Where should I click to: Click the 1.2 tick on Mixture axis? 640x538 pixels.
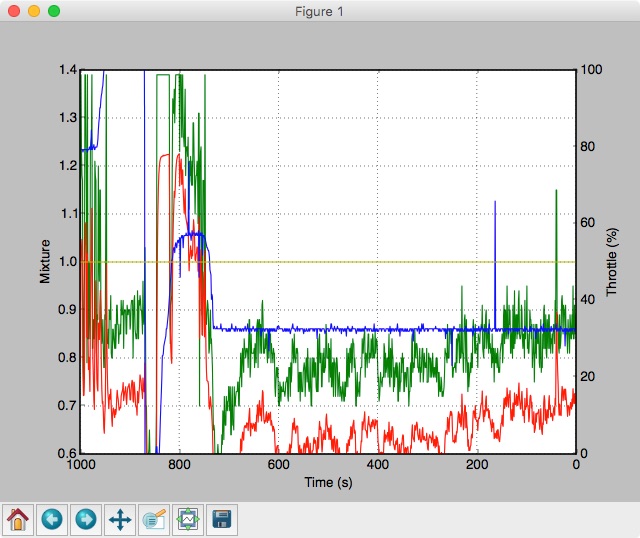point(68,166)
